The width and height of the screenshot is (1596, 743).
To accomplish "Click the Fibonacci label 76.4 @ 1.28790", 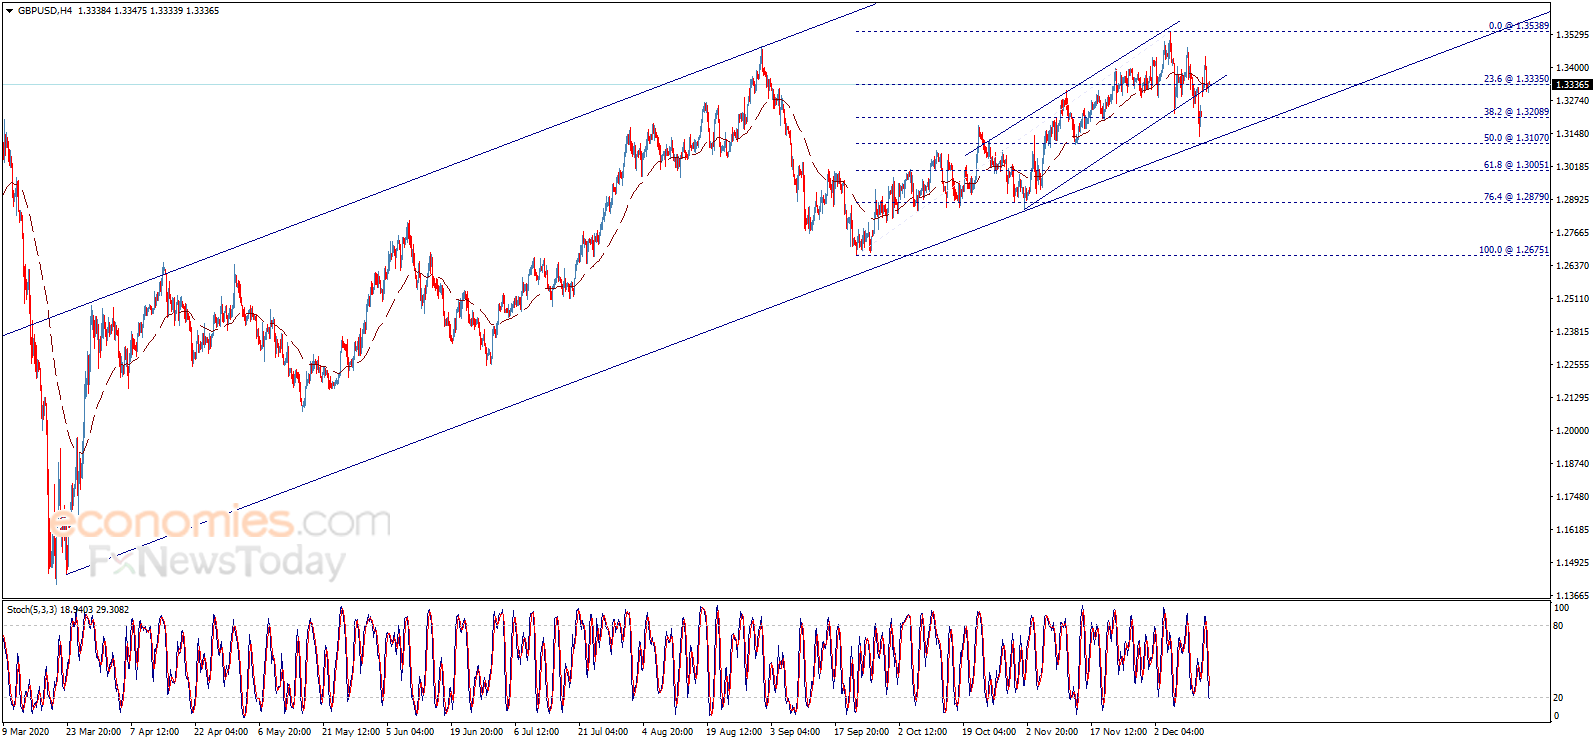I will (1516, 197).
